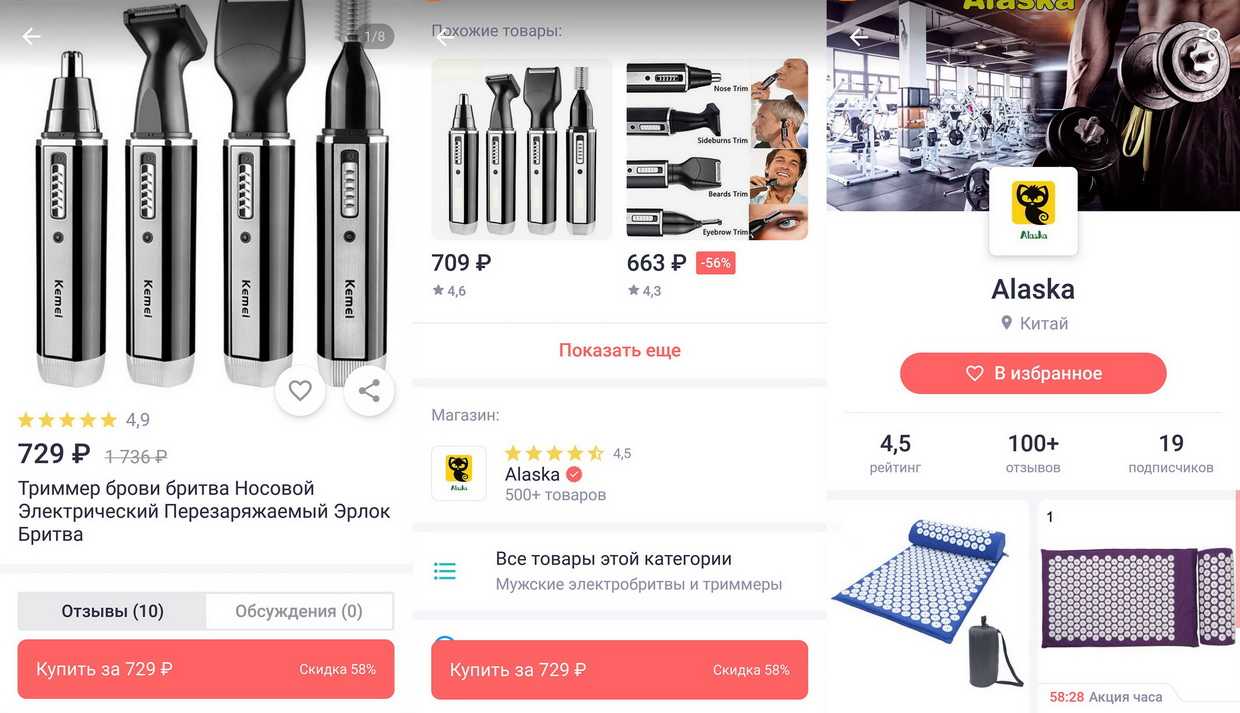Tap the middle screen's Купить за 729 ₽ button
Image resolution: width=1240 pixels, height=713 pixels.
click(x=619, y=669)
